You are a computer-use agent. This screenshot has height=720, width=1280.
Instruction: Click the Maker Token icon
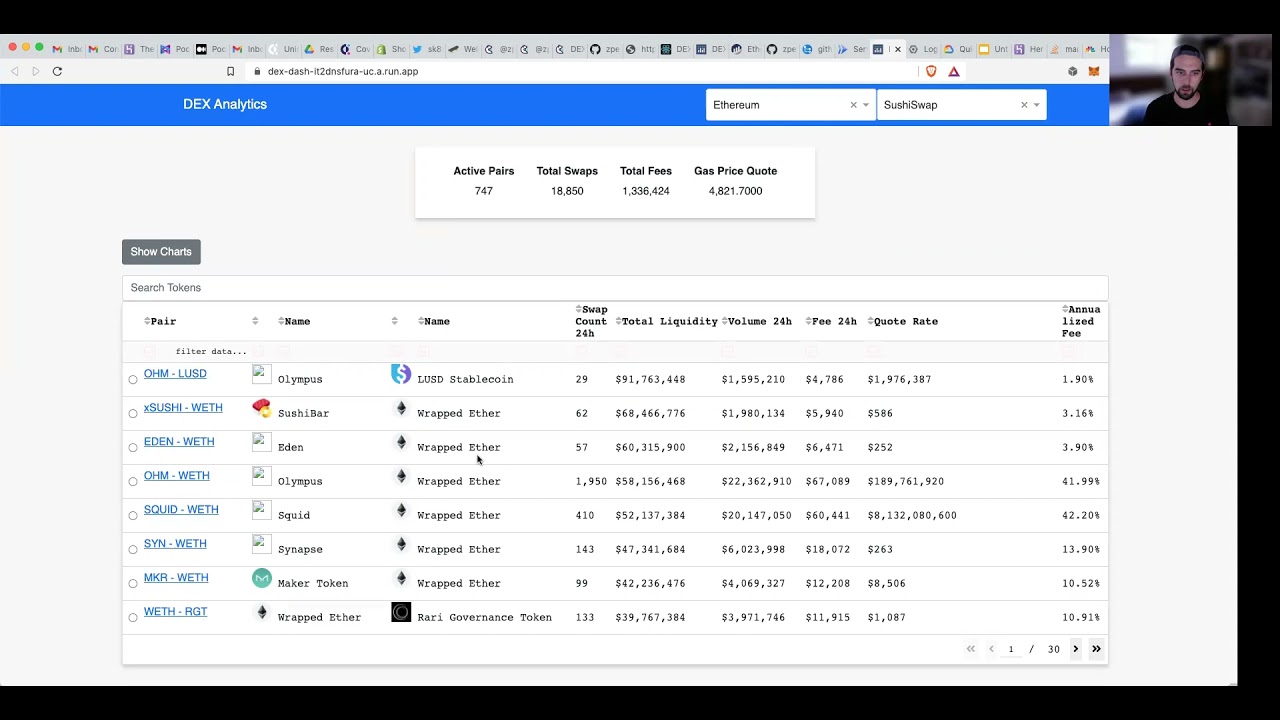coord(262,578)
